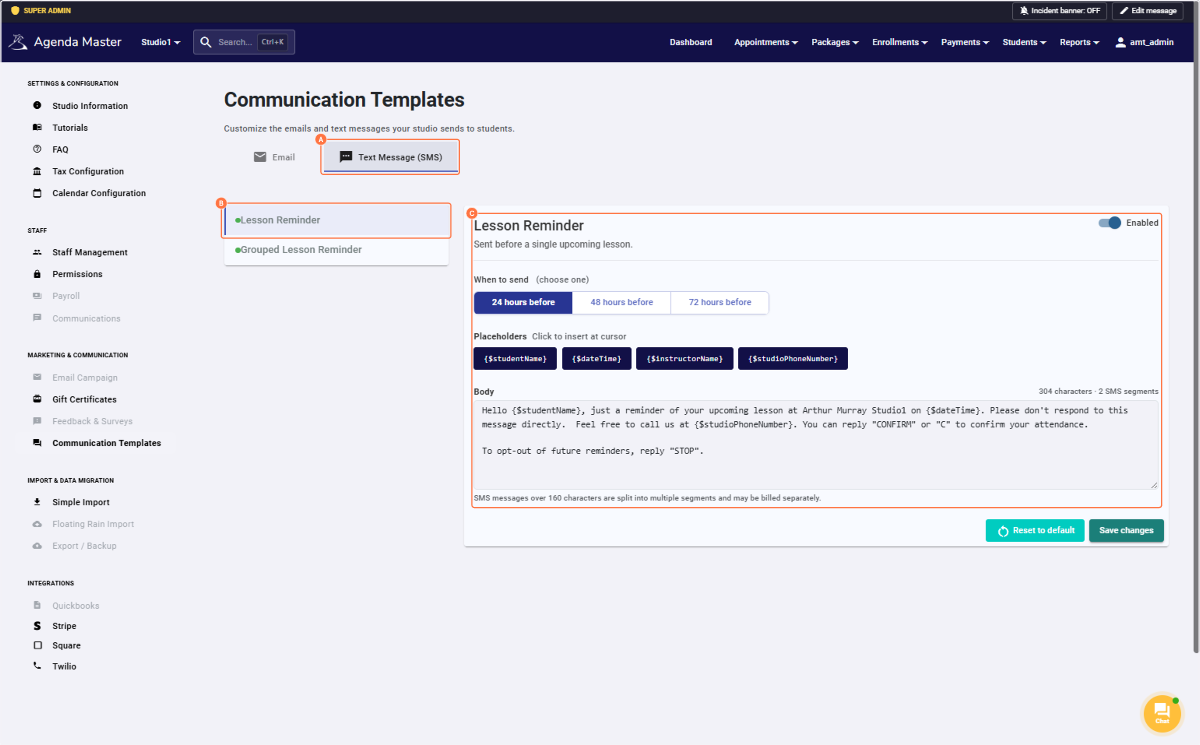Expand the Payments menu

965,42
